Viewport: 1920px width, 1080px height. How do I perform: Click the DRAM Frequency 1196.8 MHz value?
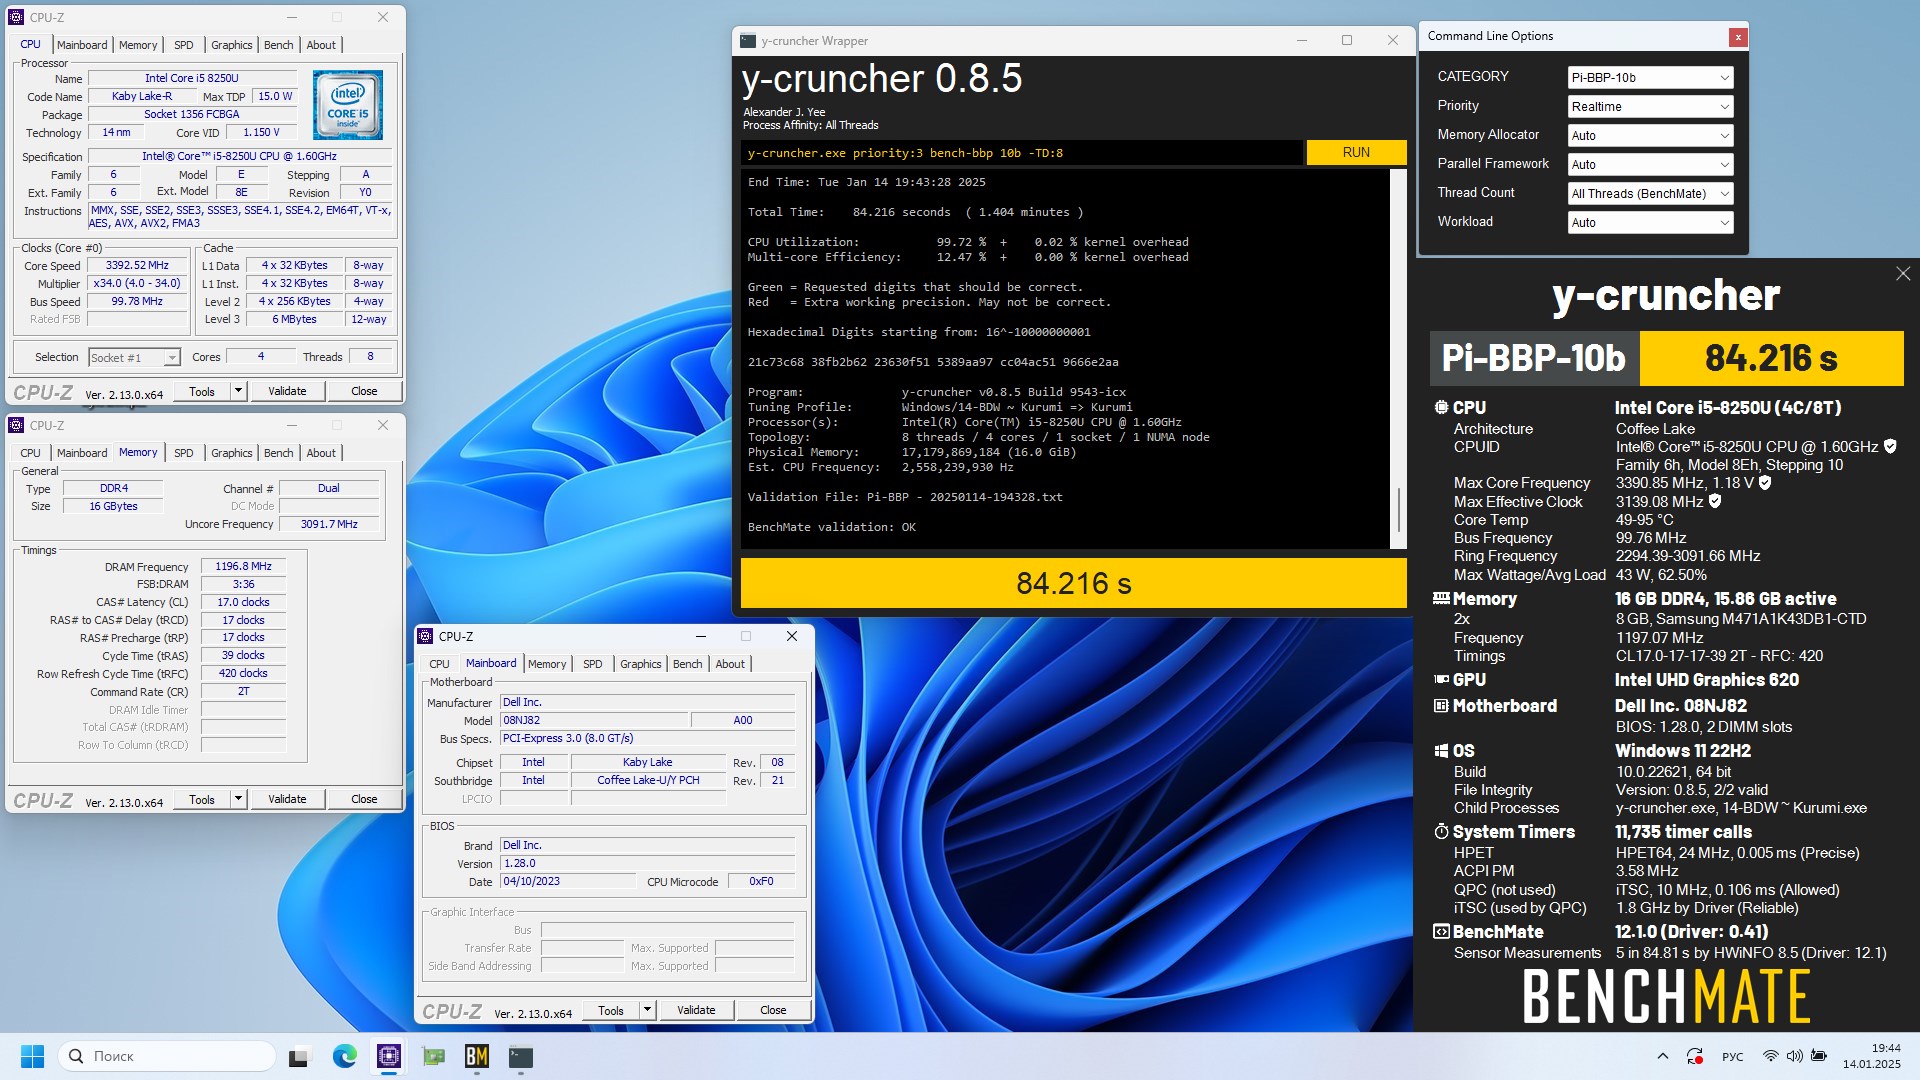coord(244,566)
